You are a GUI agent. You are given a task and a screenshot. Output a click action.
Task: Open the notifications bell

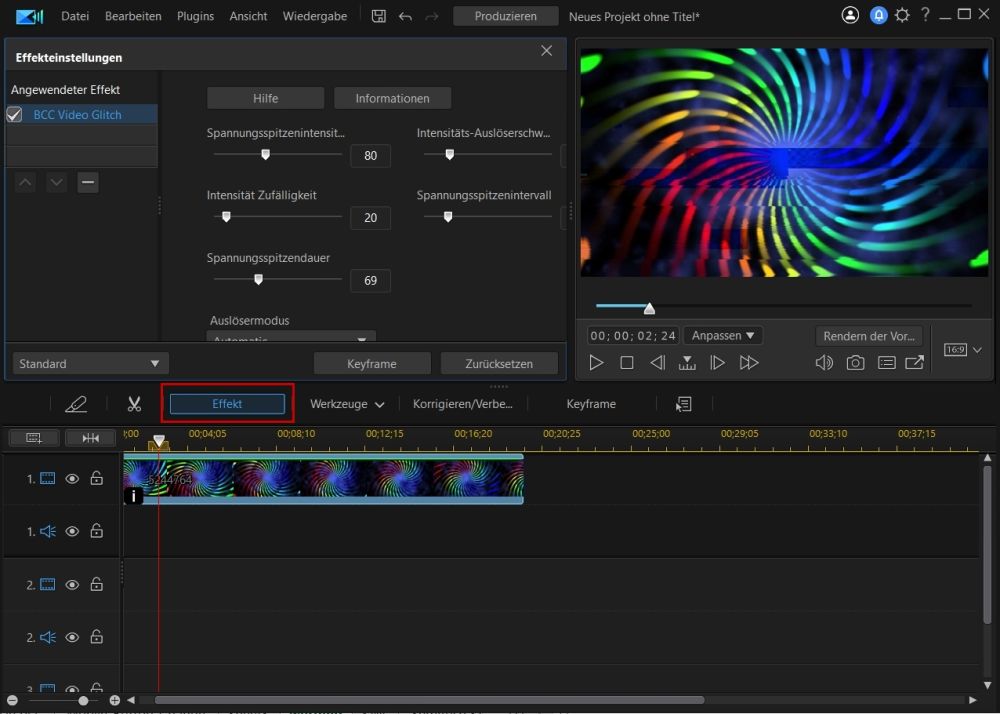pyautogui.click(x=878, y=15)
